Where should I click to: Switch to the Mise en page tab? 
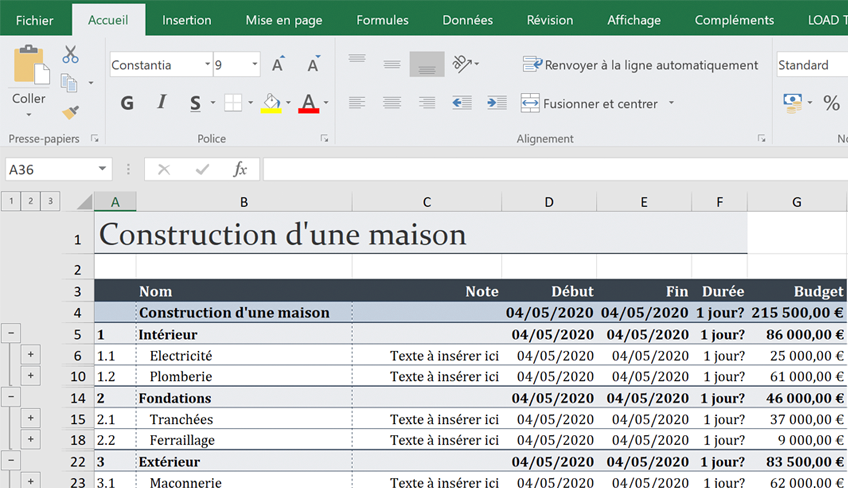pos(283,20)
